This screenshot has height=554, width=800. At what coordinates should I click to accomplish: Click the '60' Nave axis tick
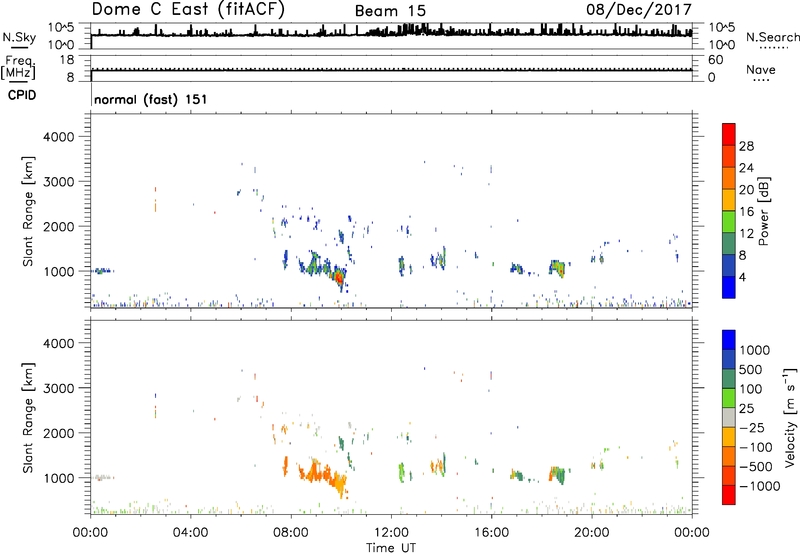pos(716,60)
